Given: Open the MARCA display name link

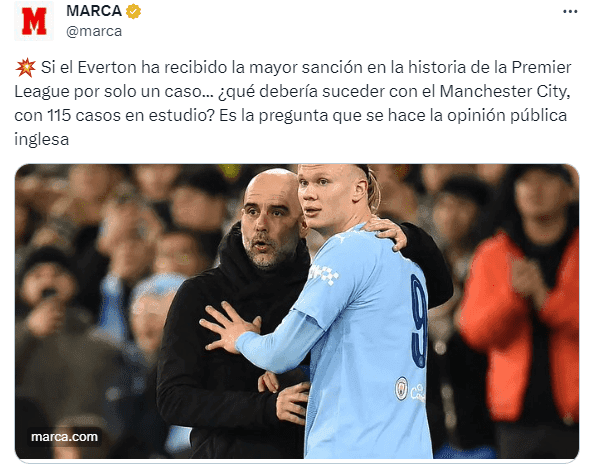Looking at the screenshot, I should (x=94, y=11).
